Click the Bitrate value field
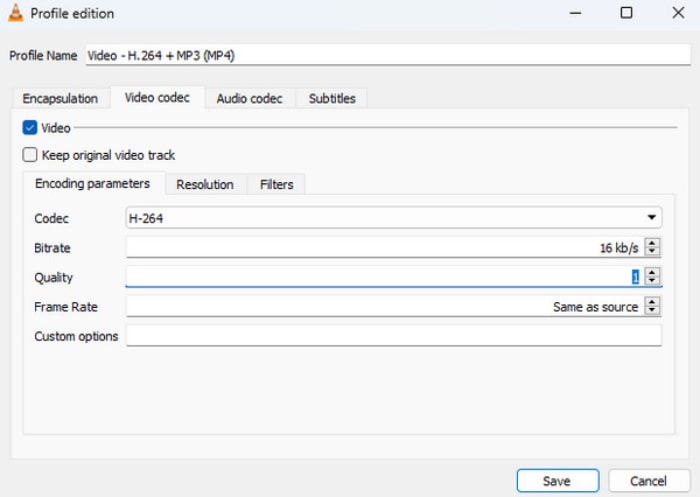The image size is (700, 497). pyautogui.click(x=385, y=247)
